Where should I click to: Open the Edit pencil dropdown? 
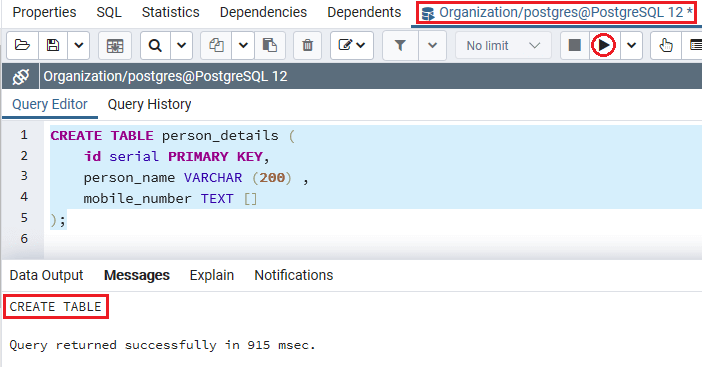coord(352,45)
